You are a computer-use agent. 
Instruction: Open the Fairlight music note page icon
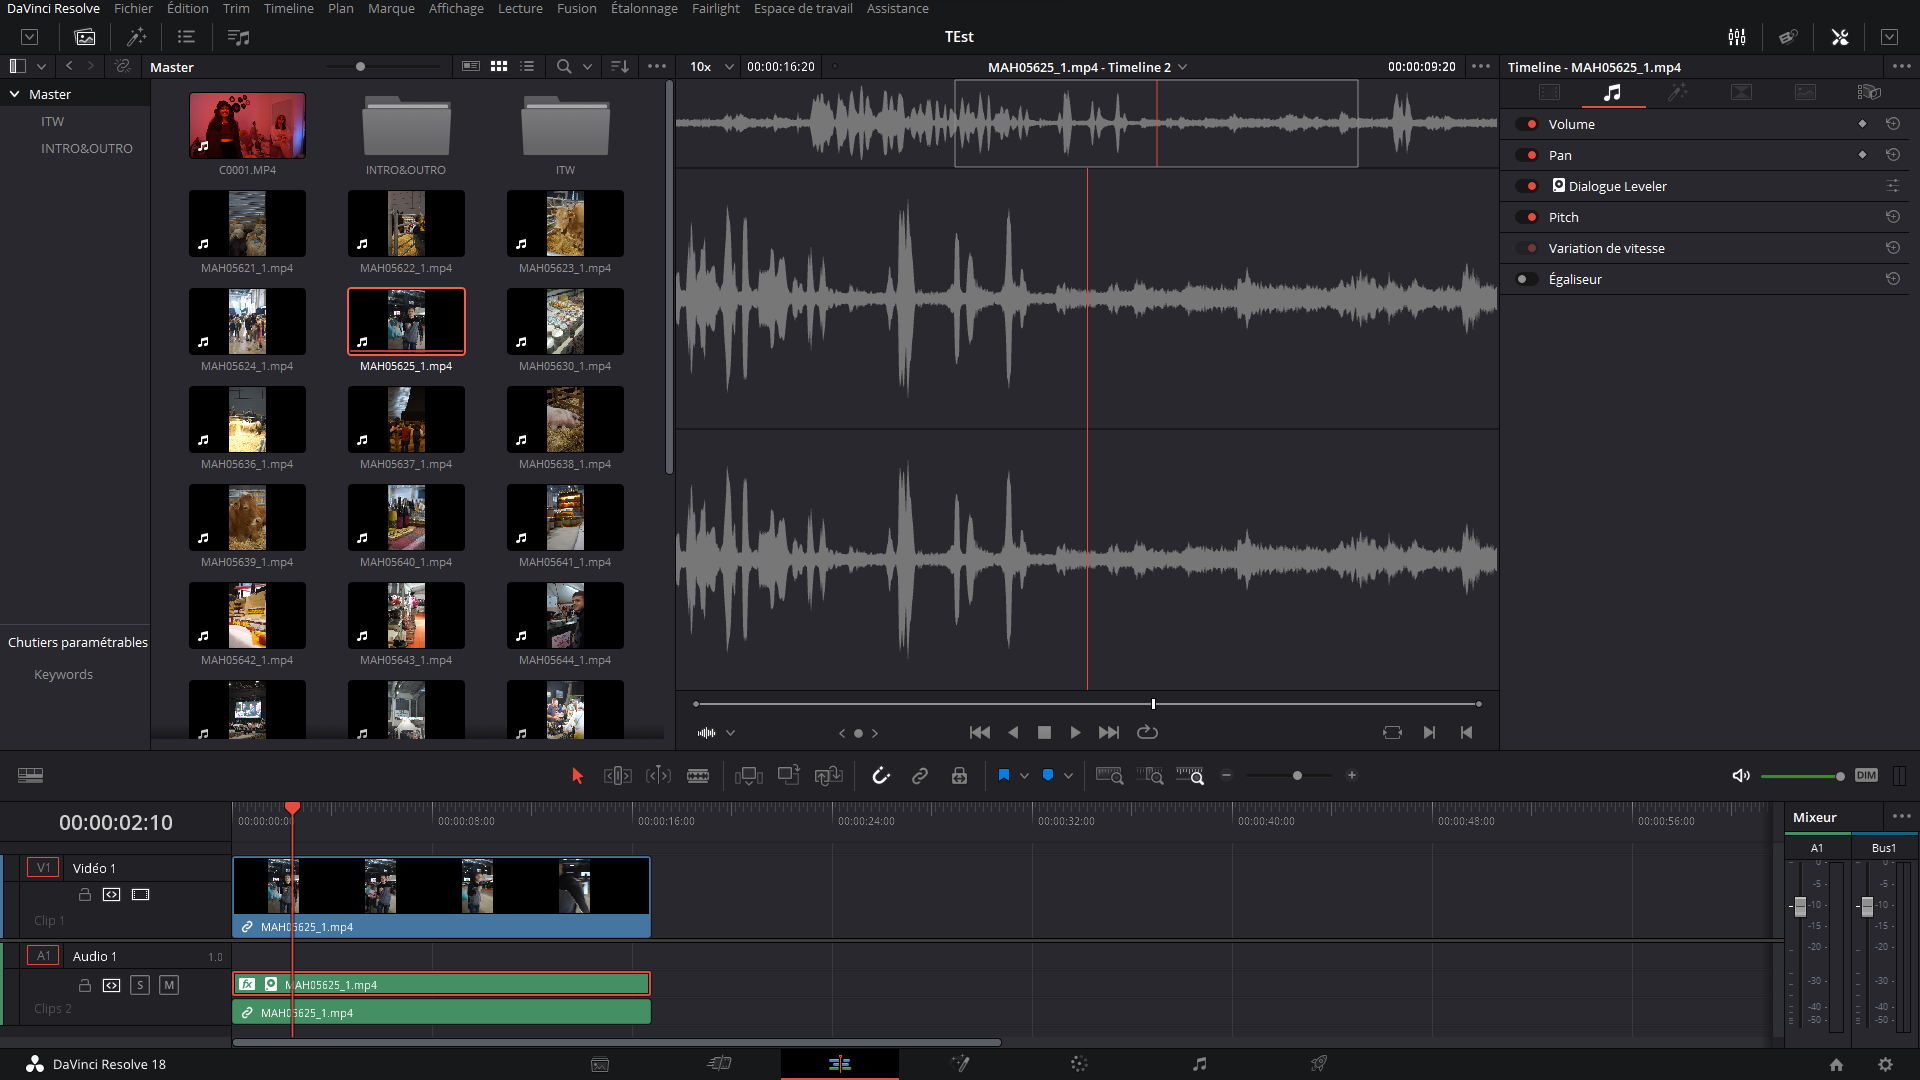point(1200,1064)
